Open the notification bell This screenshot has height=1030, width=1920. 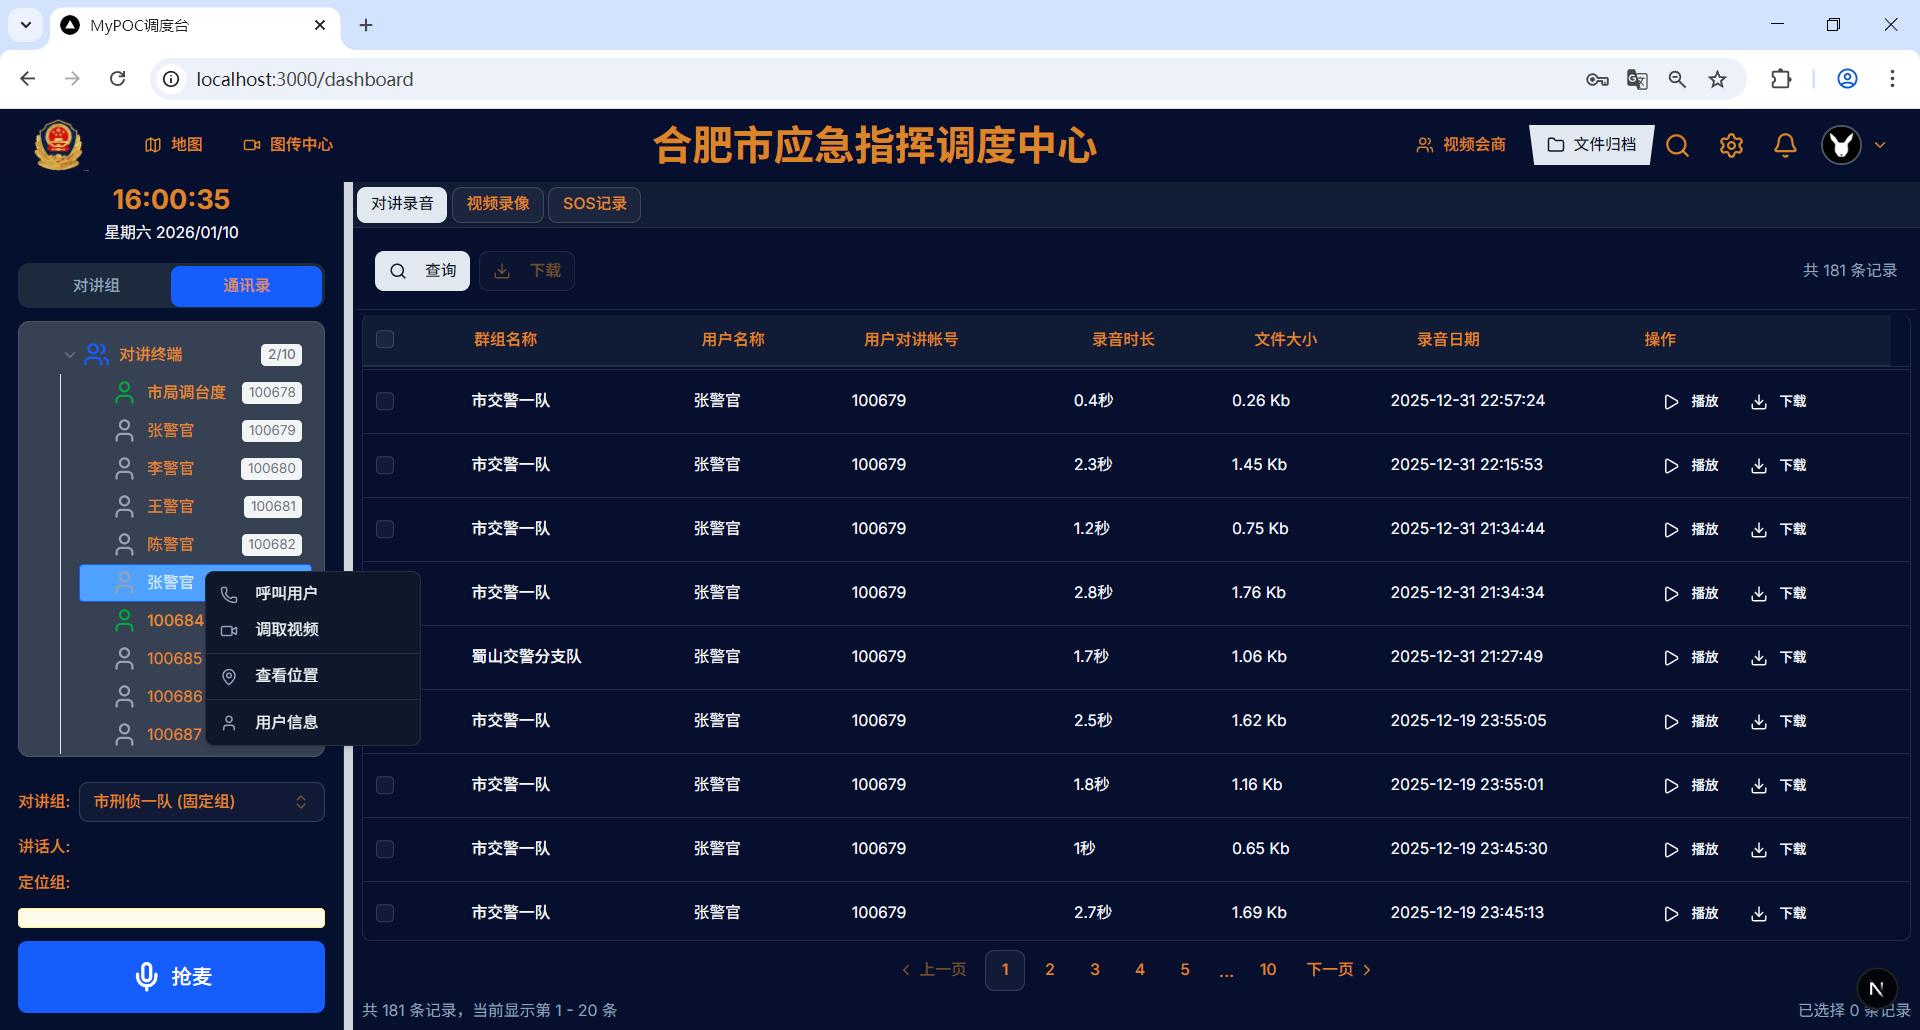tap(1785, 145)
